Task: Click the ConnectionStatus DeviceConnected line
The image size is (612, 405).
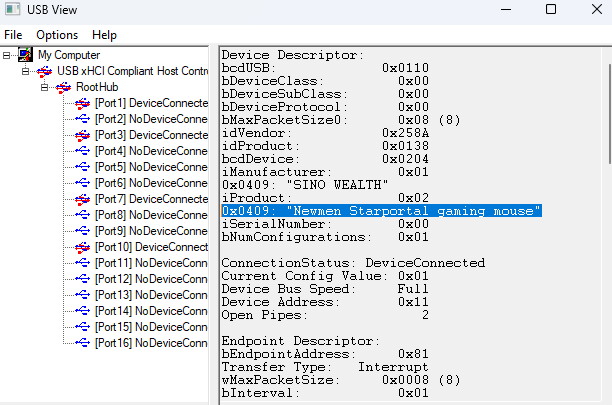Action: tap(353, 263)
